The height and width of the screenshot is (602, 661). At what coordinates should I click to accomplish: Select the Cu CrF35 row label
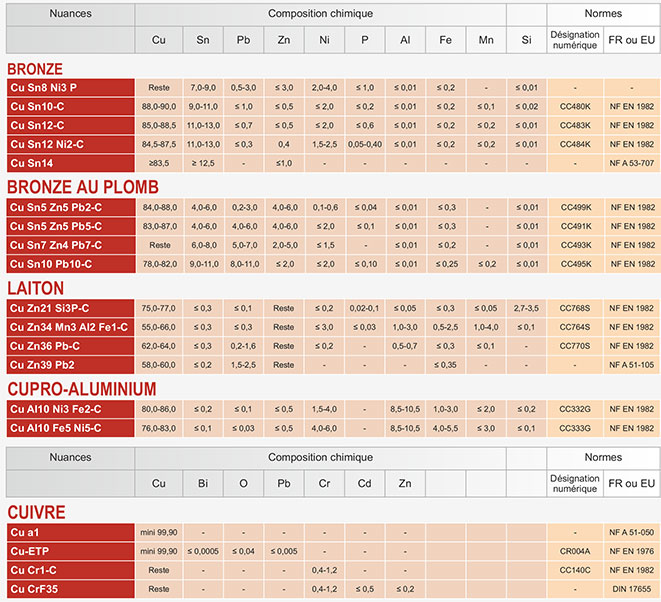(70, 589)
